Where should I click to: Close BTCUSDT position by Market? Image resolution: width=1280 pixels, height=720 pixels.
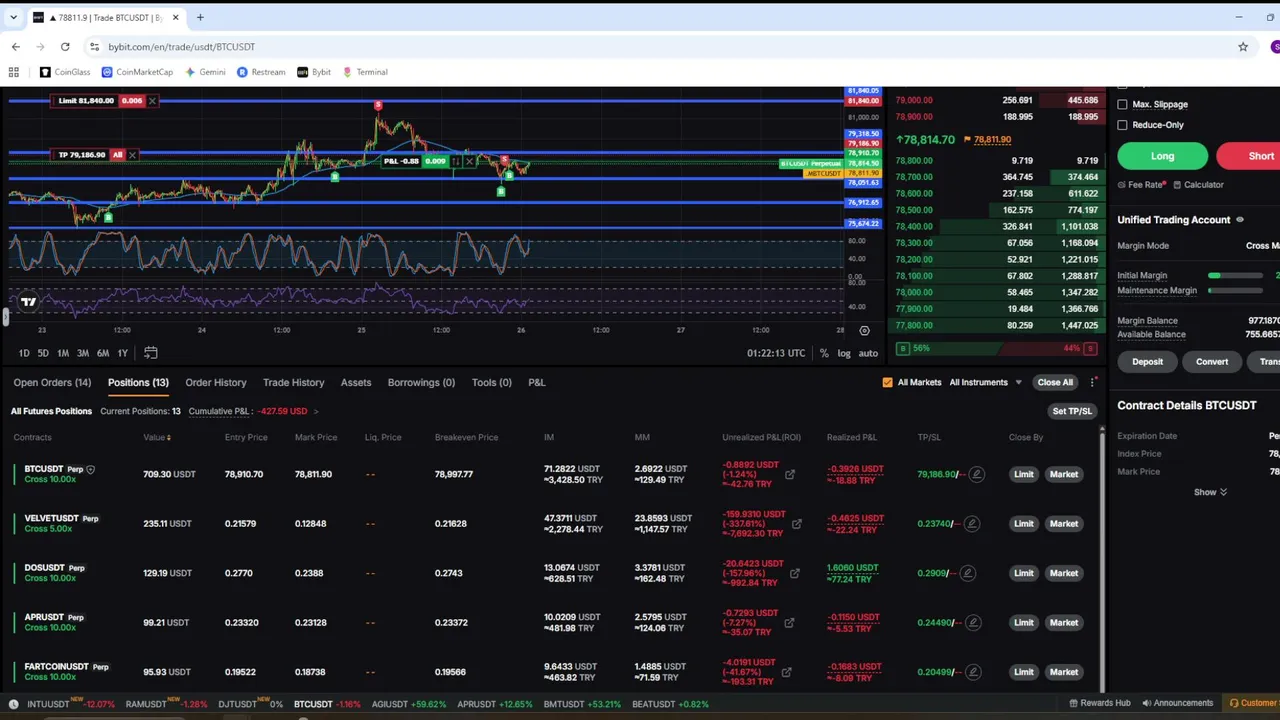(1064, 474)
